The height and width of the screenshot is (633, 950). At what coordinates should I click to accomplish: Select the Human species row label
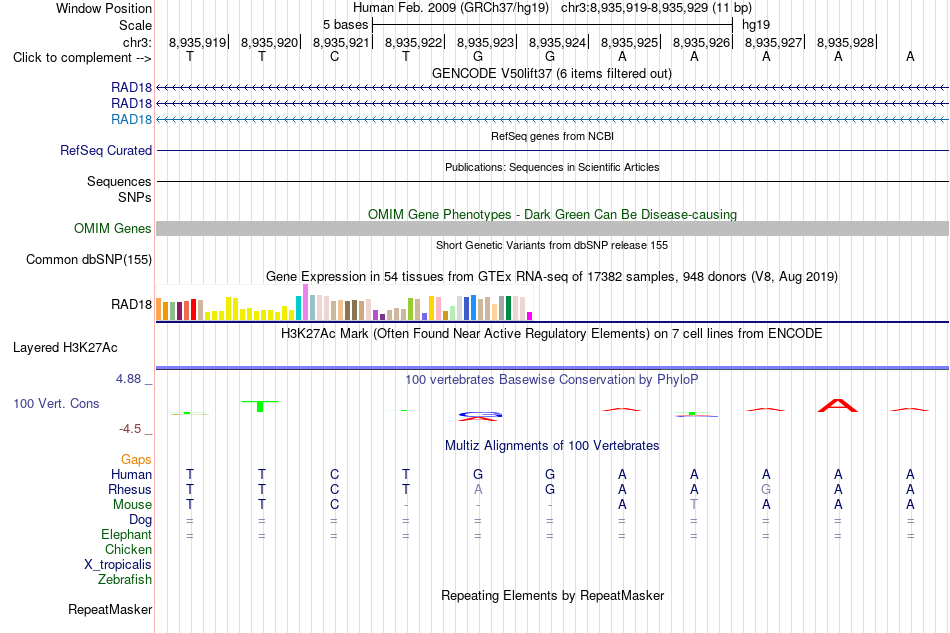[131, 474]
